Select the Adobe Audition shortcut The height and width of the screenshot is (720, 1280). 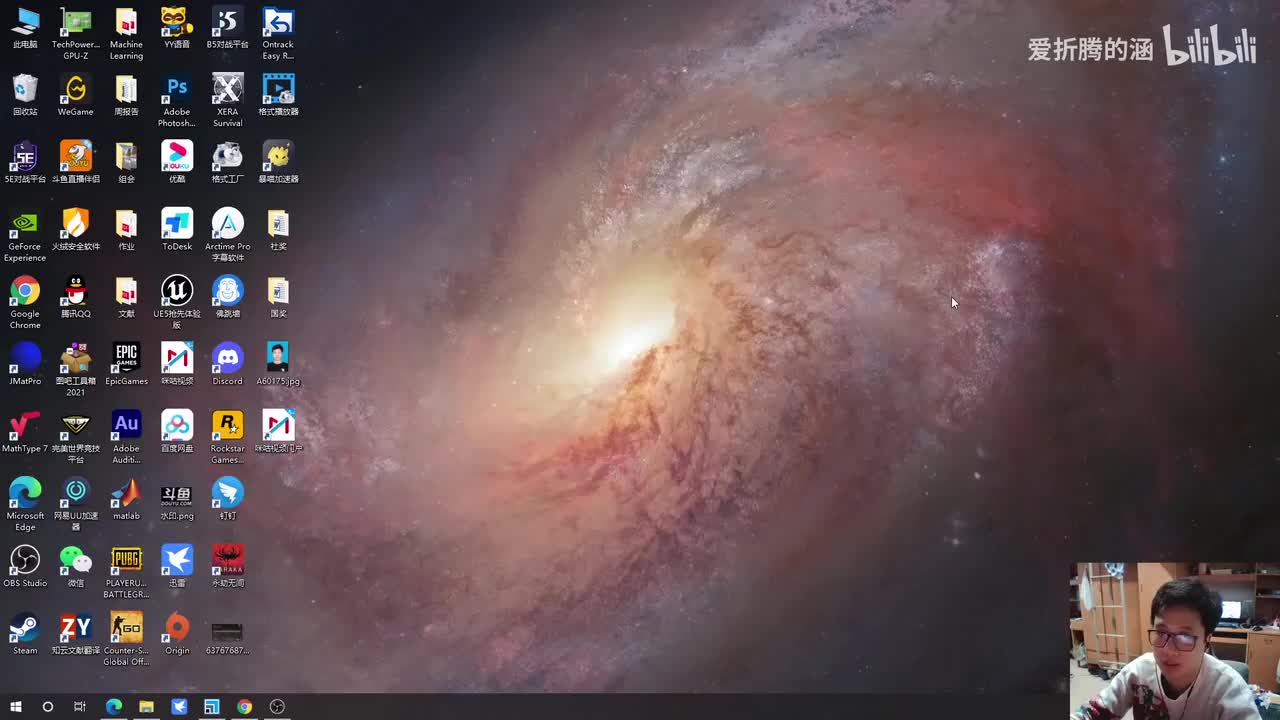click(126, 438)
